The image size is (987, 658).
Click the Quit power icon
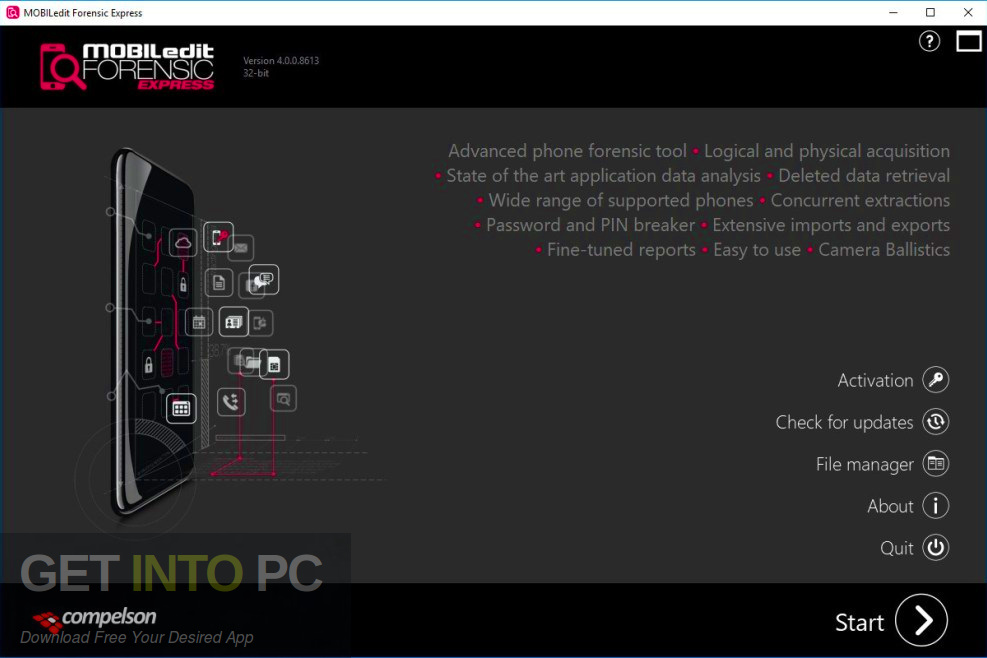pos(935,548)
